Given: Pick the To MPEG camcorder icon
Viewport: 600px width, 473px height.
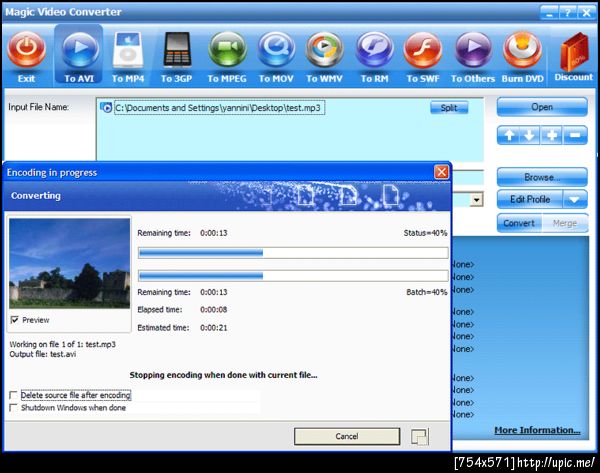Looking at the screenshot, I should 227,51.
